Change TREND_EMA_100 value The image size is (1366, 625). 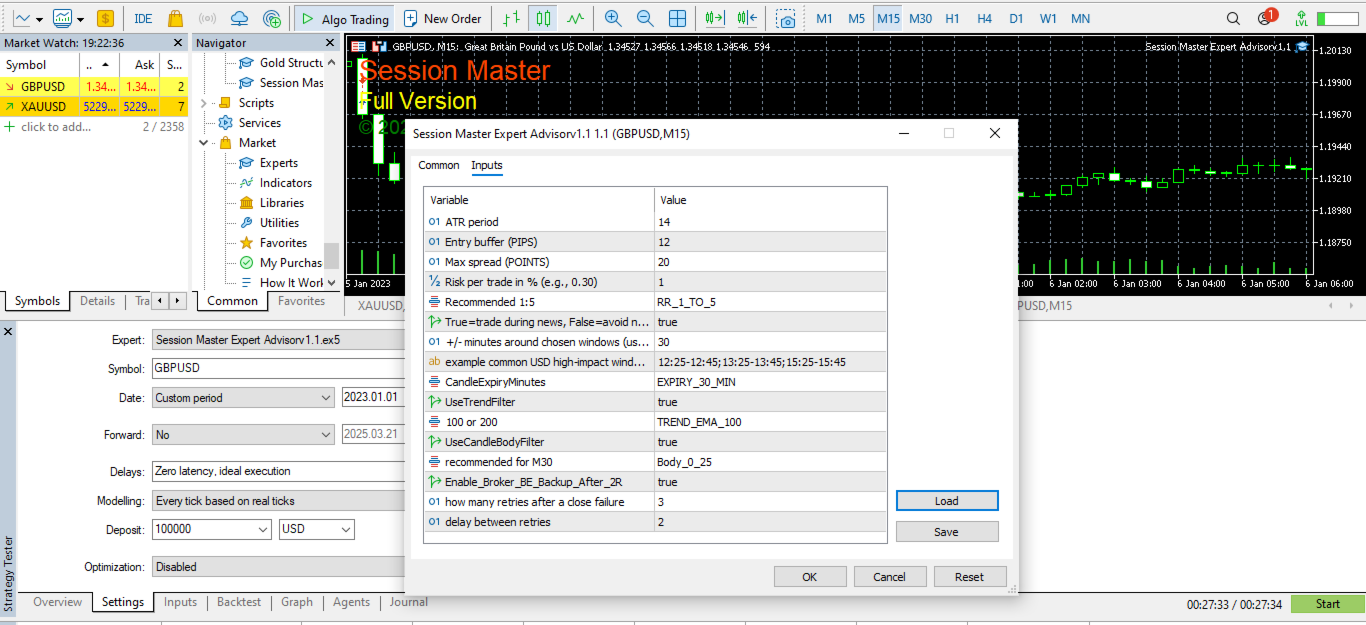click(x=770, y=422)
